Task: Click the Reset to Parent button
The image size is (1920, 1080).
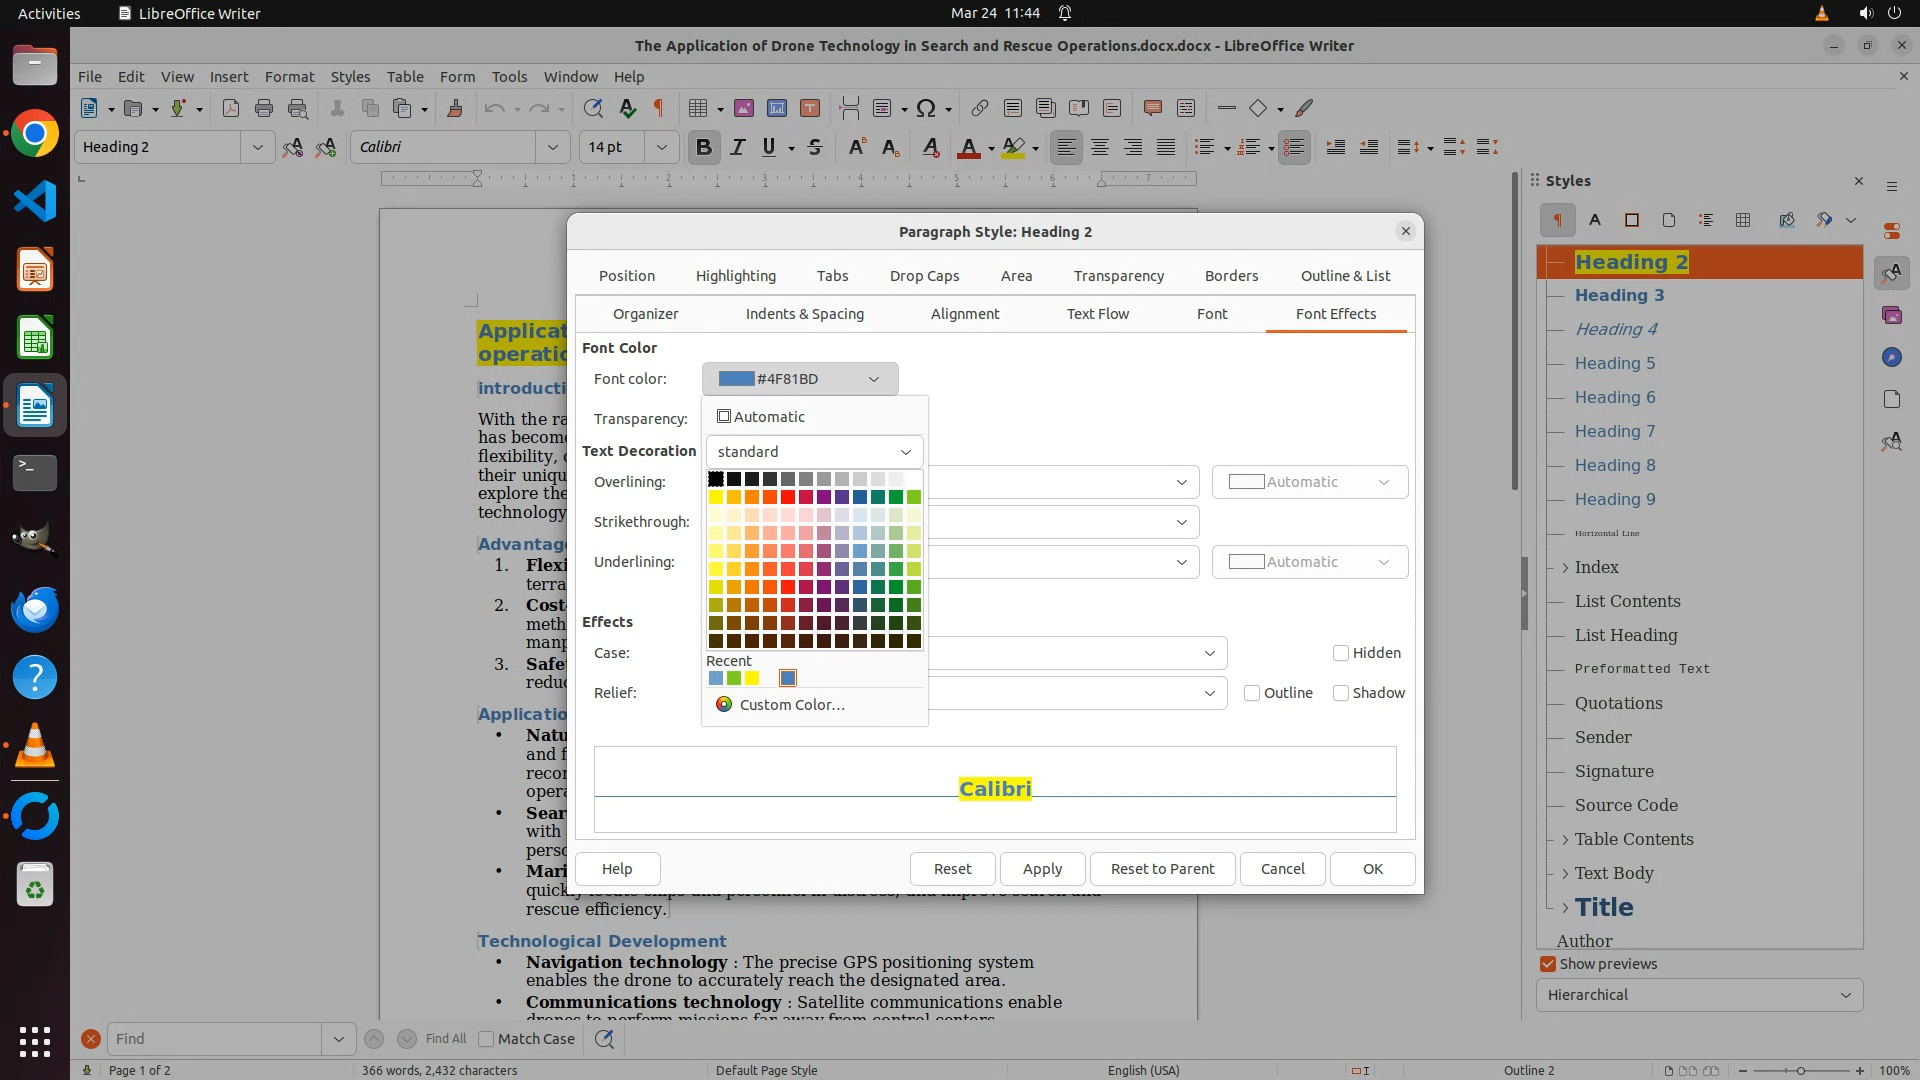Action: (1162, 869)
